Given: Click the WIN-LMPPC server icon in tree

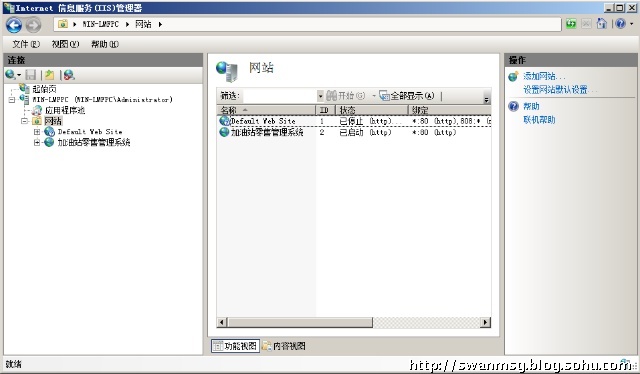Looking at the screenshot, I should click(24, 99).
